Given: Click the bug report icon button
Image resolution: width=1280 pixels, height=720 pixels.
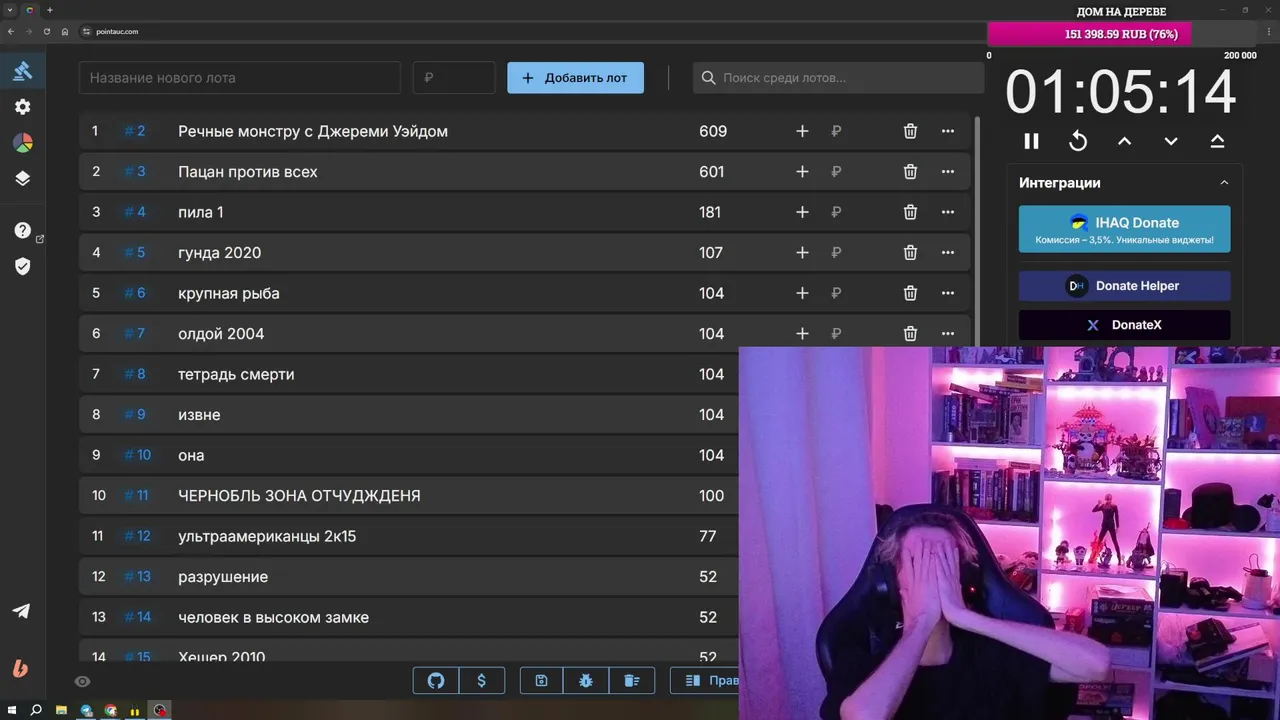Looking at the screenshot, I should [586, 681].
